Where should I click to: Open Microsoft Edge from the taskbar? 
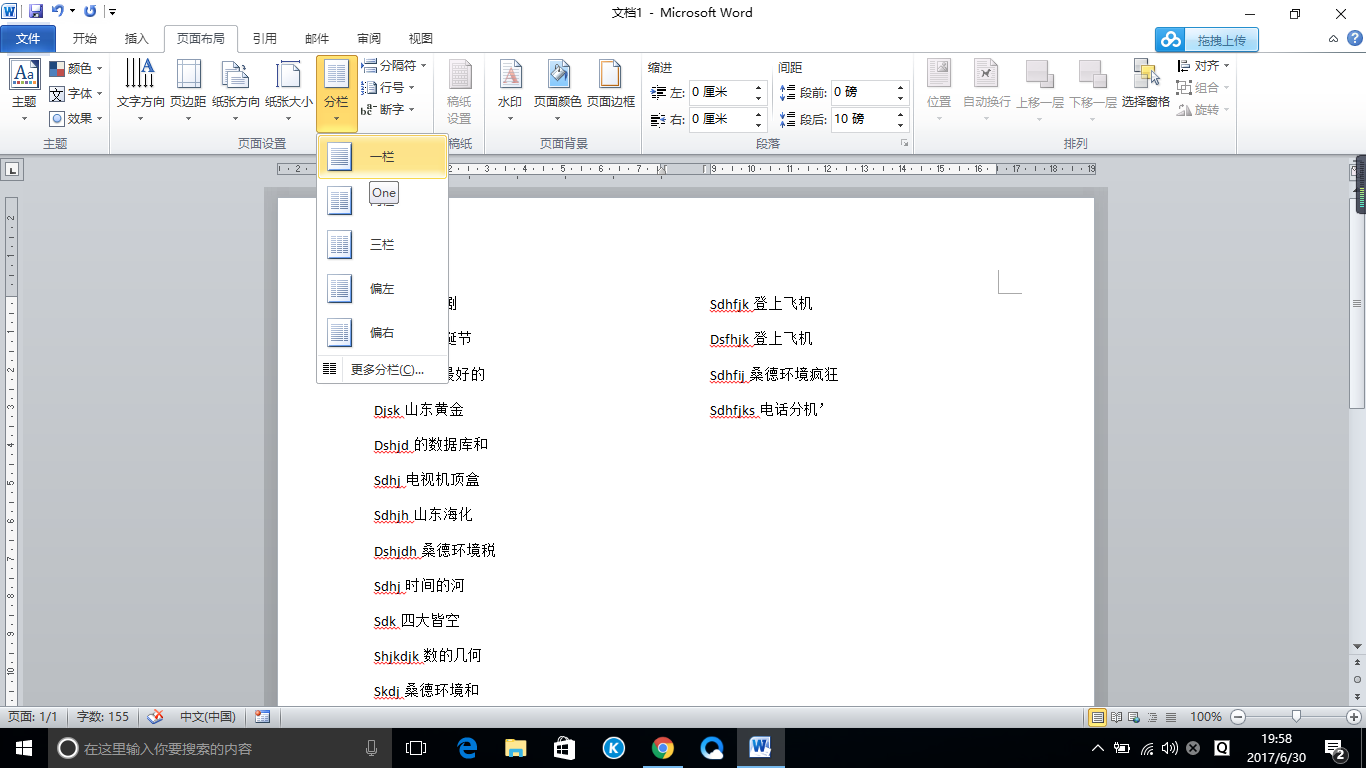point(467,747)
